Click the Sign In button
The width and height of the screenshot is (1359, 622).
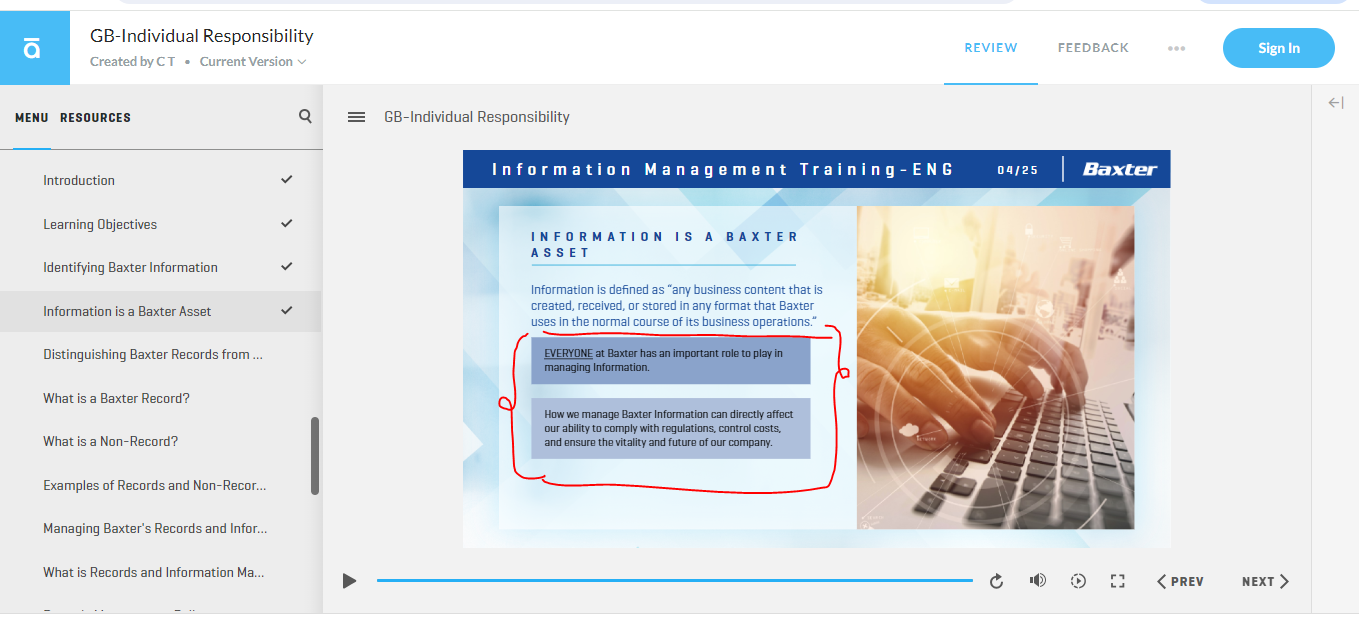pyautogui.click(x=1278, y=48)
